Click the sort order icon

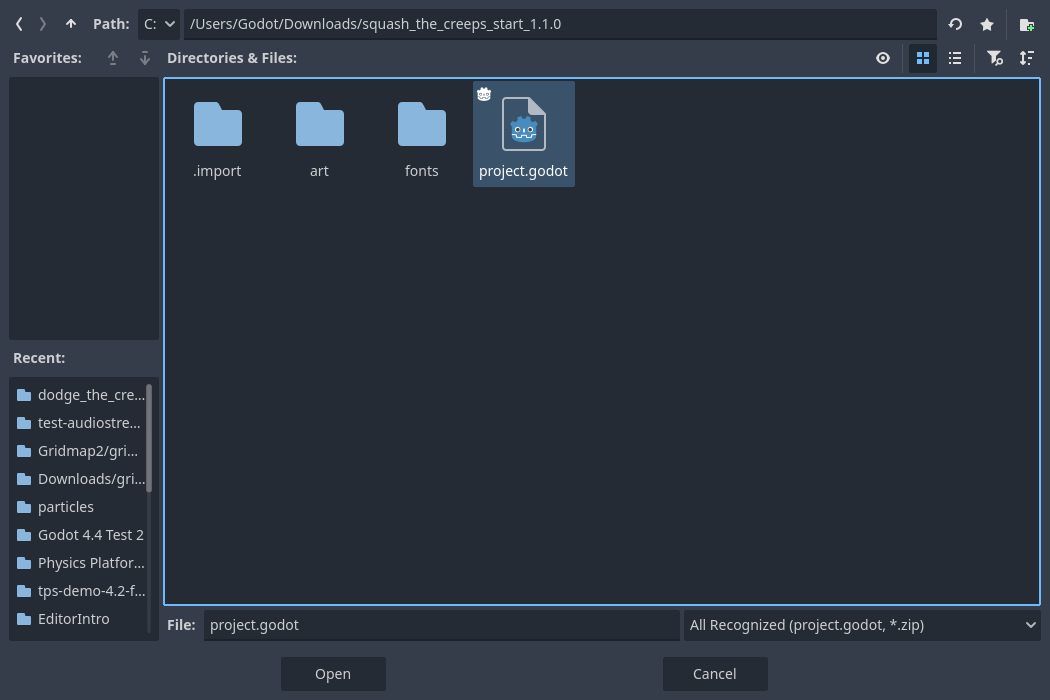(1026, 58)
